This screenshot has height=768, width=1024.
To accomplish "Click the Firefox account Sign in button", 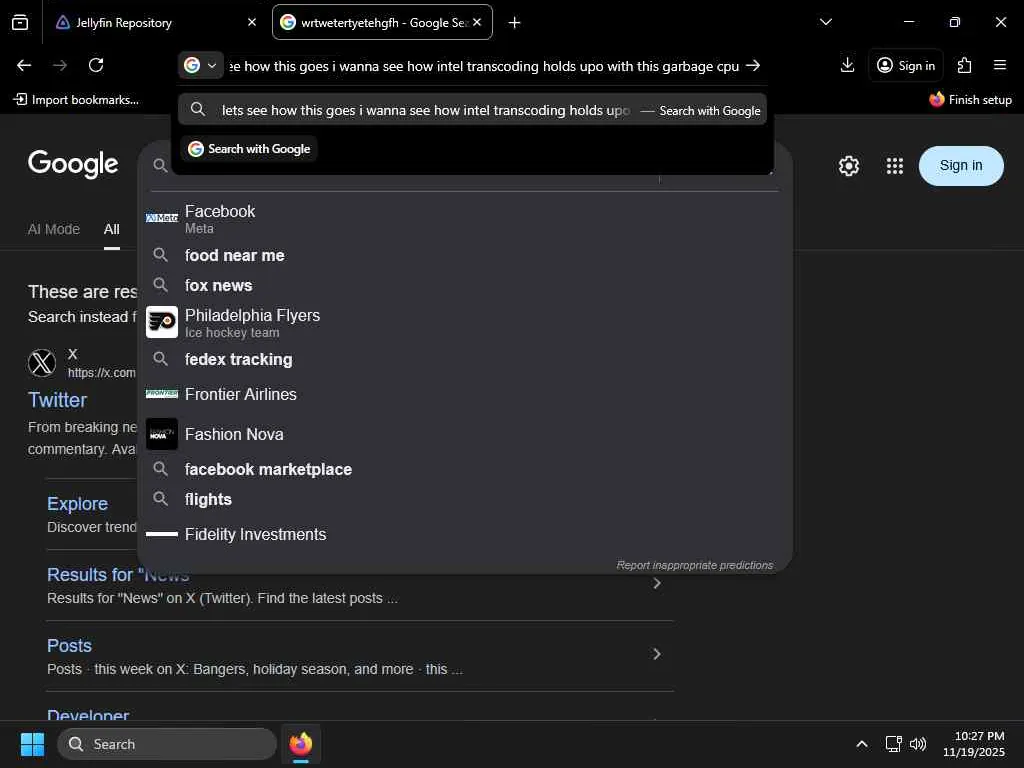I will (x=906, y=65).
